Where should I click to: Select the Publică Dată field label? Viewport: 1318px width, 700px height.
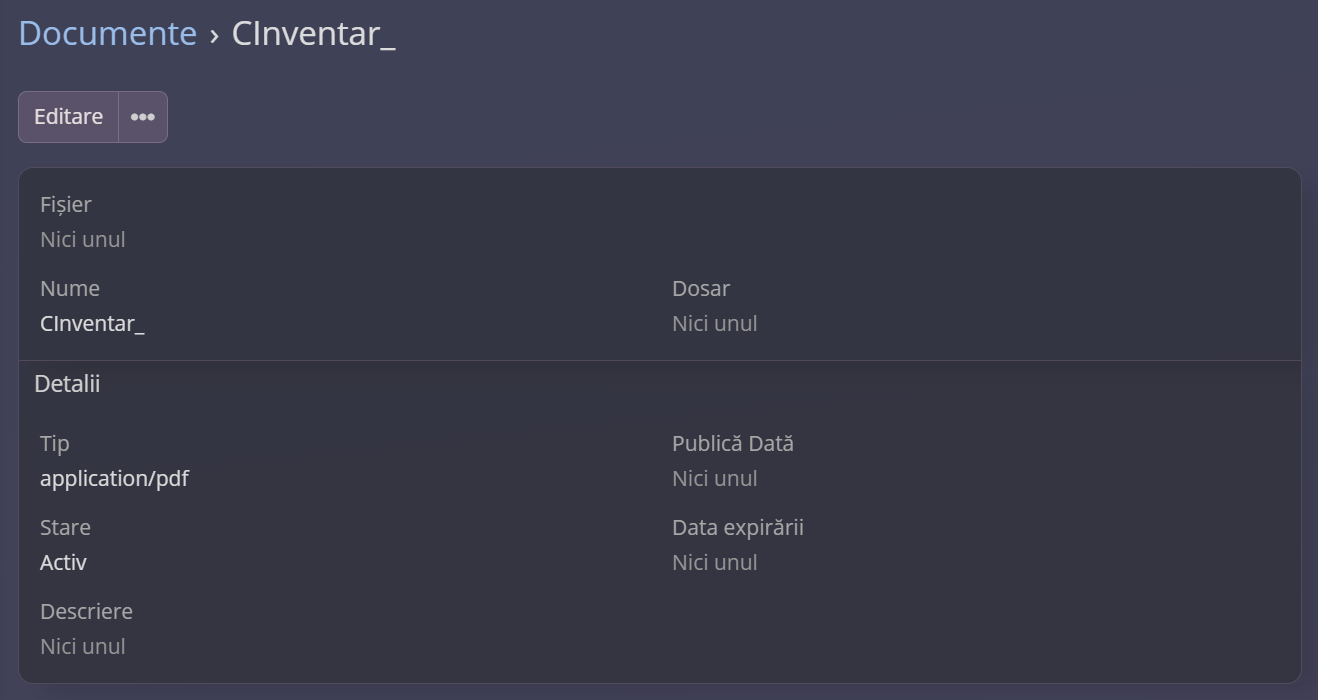(733, 443)
